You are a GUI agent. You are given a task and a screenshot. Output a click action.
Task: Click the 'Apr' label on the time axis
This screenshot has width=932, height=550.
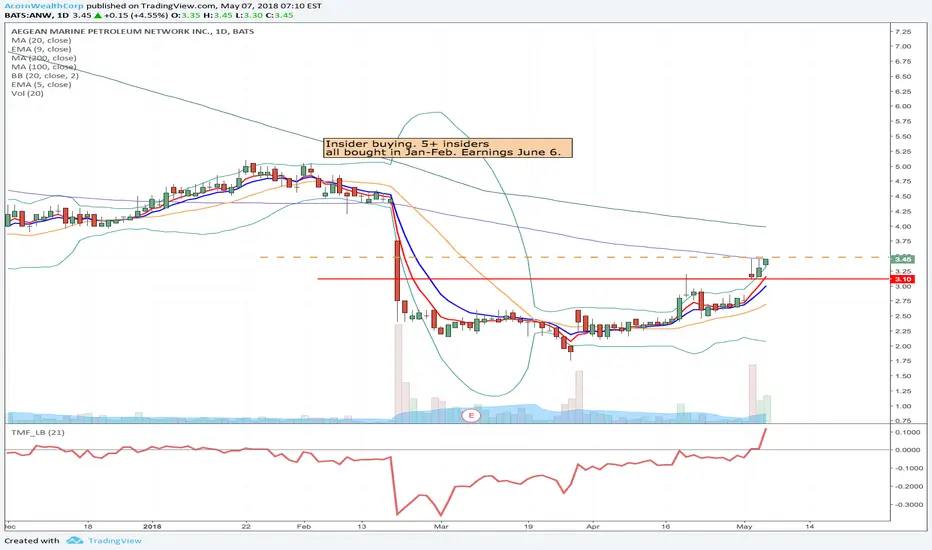click(592, 526)
